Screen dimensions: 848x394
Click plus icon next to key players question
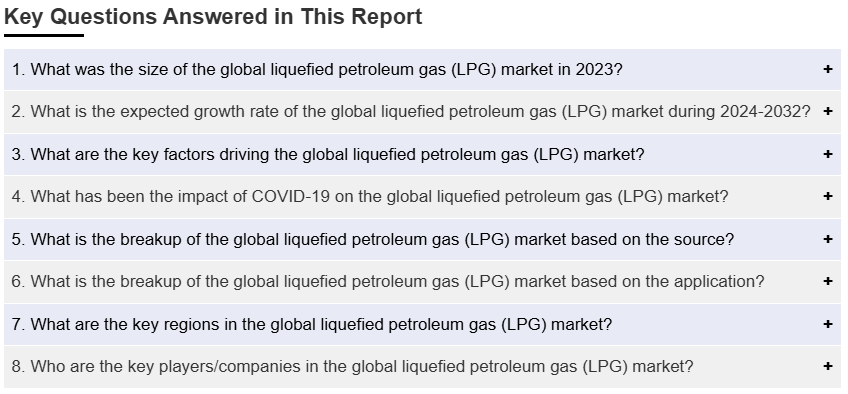pyautogui.click(x=827, y=366)
